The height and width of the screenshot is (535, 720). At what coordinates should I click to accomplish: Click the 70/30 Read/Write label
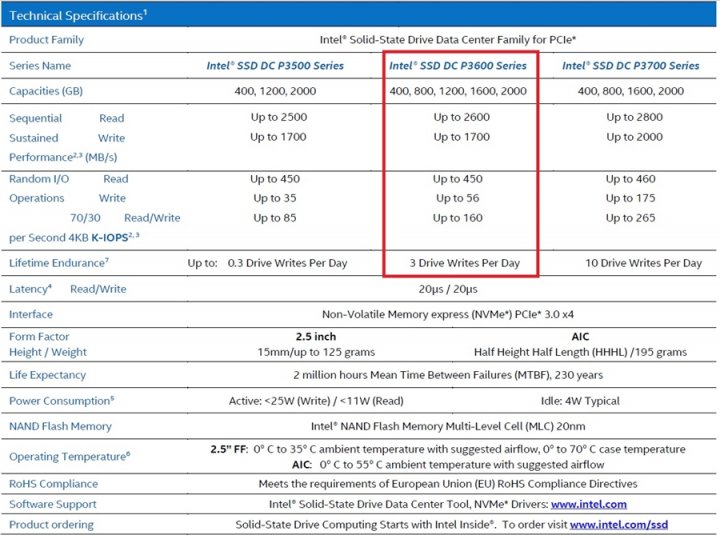125,218
